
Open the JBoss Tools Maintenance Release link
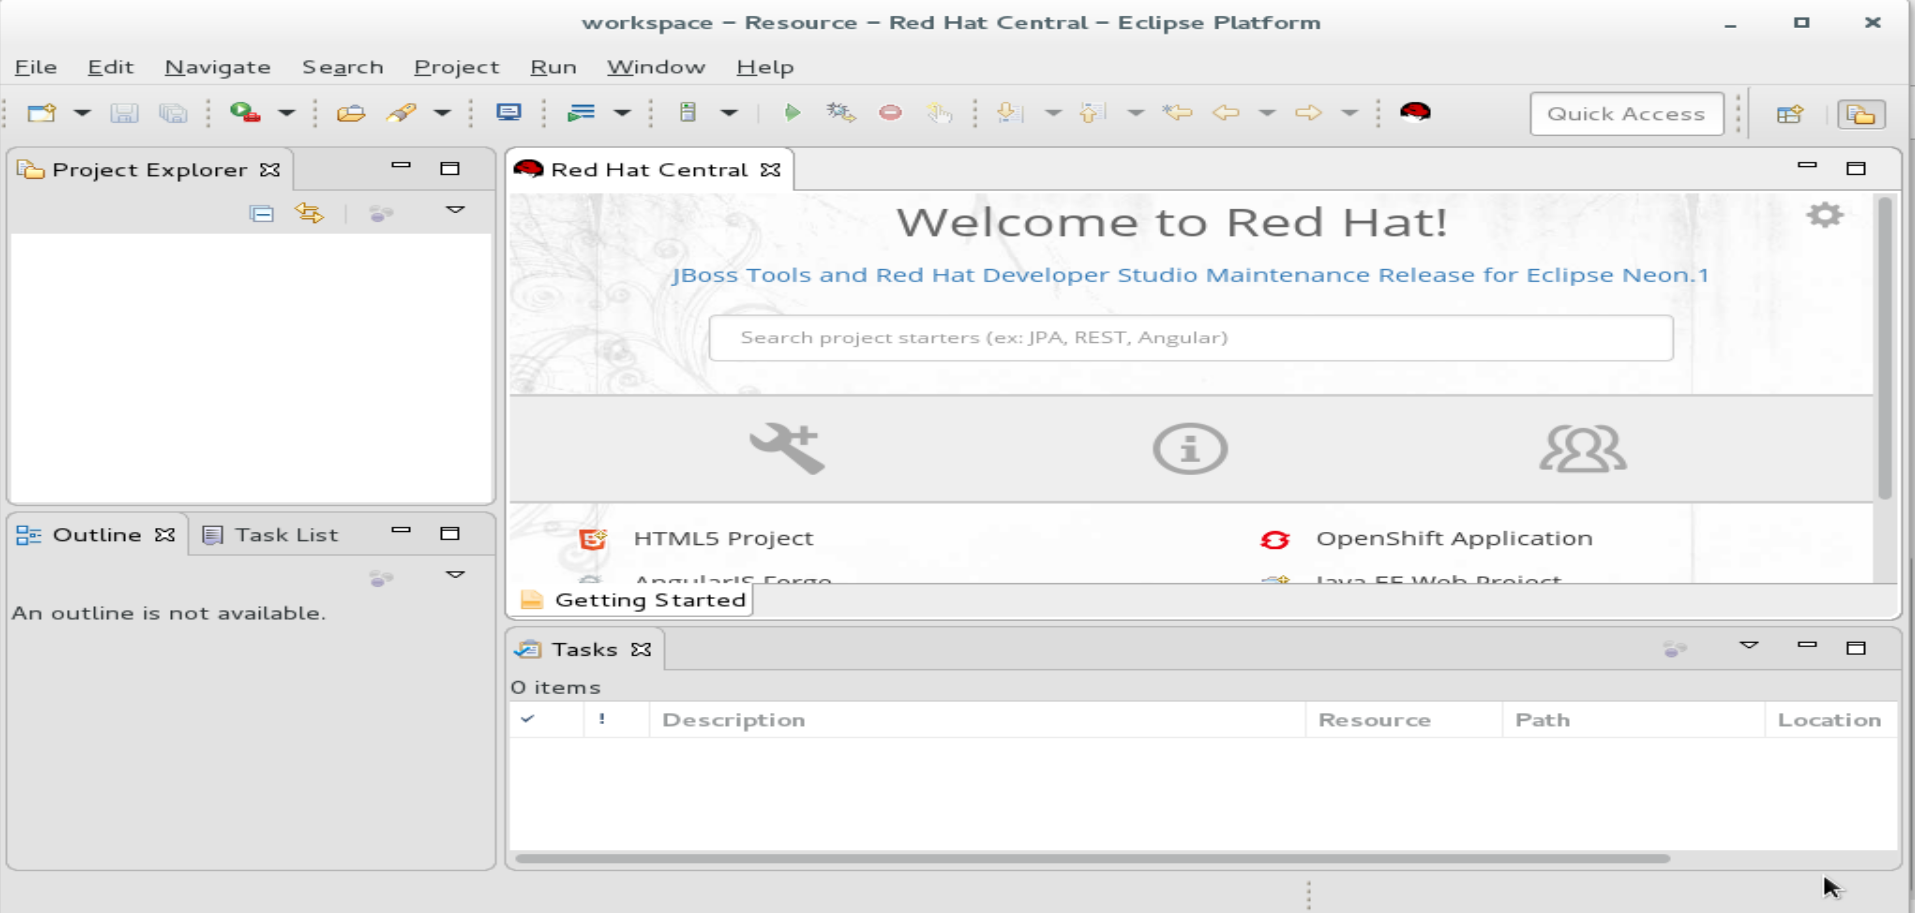[x=1190, y=275]
